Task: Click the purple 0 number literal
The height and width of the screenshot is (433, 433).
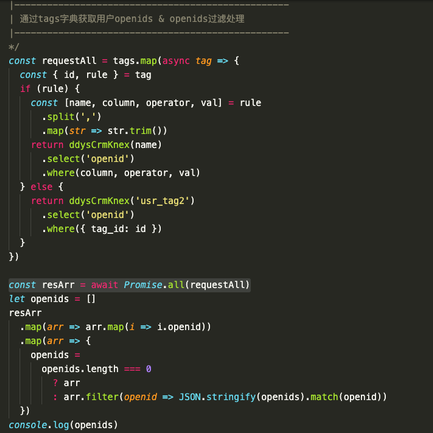Action: tap(148, 369)
